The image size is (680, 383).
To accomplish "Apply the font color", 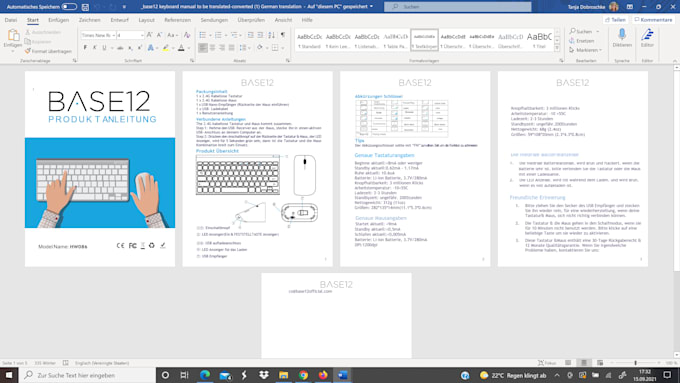I will [x=181, y=48].
